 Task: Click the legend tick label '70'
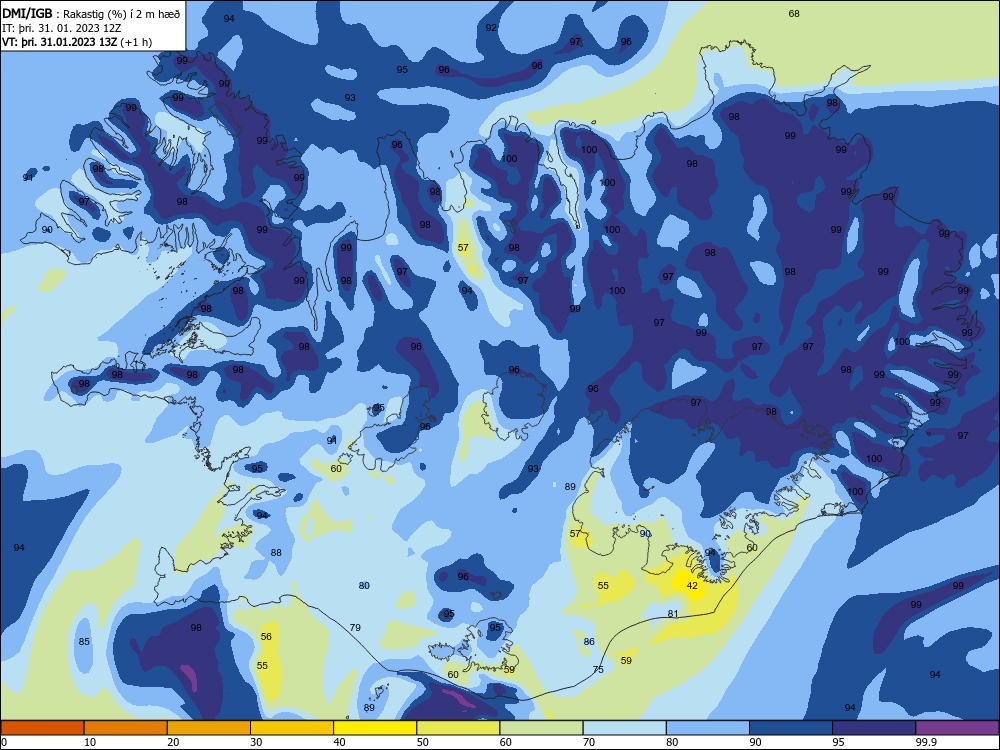pos(589,742)
